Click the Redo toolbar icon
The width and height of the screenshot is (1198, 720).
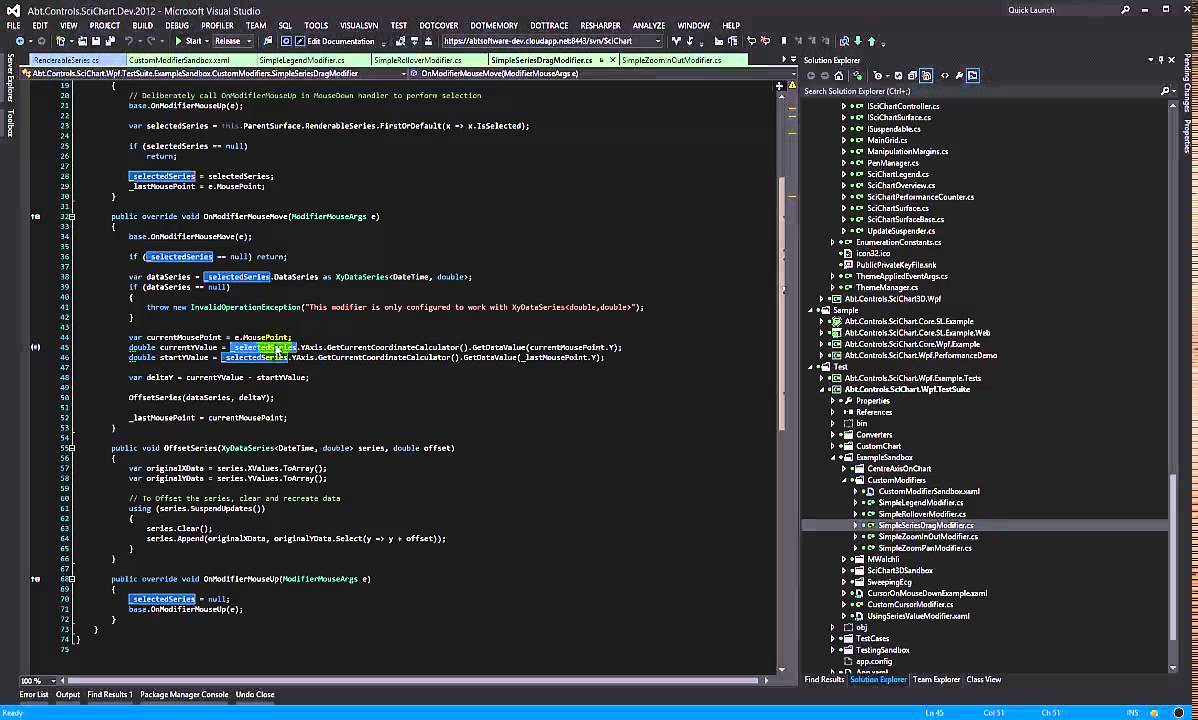tap(151, 41)
